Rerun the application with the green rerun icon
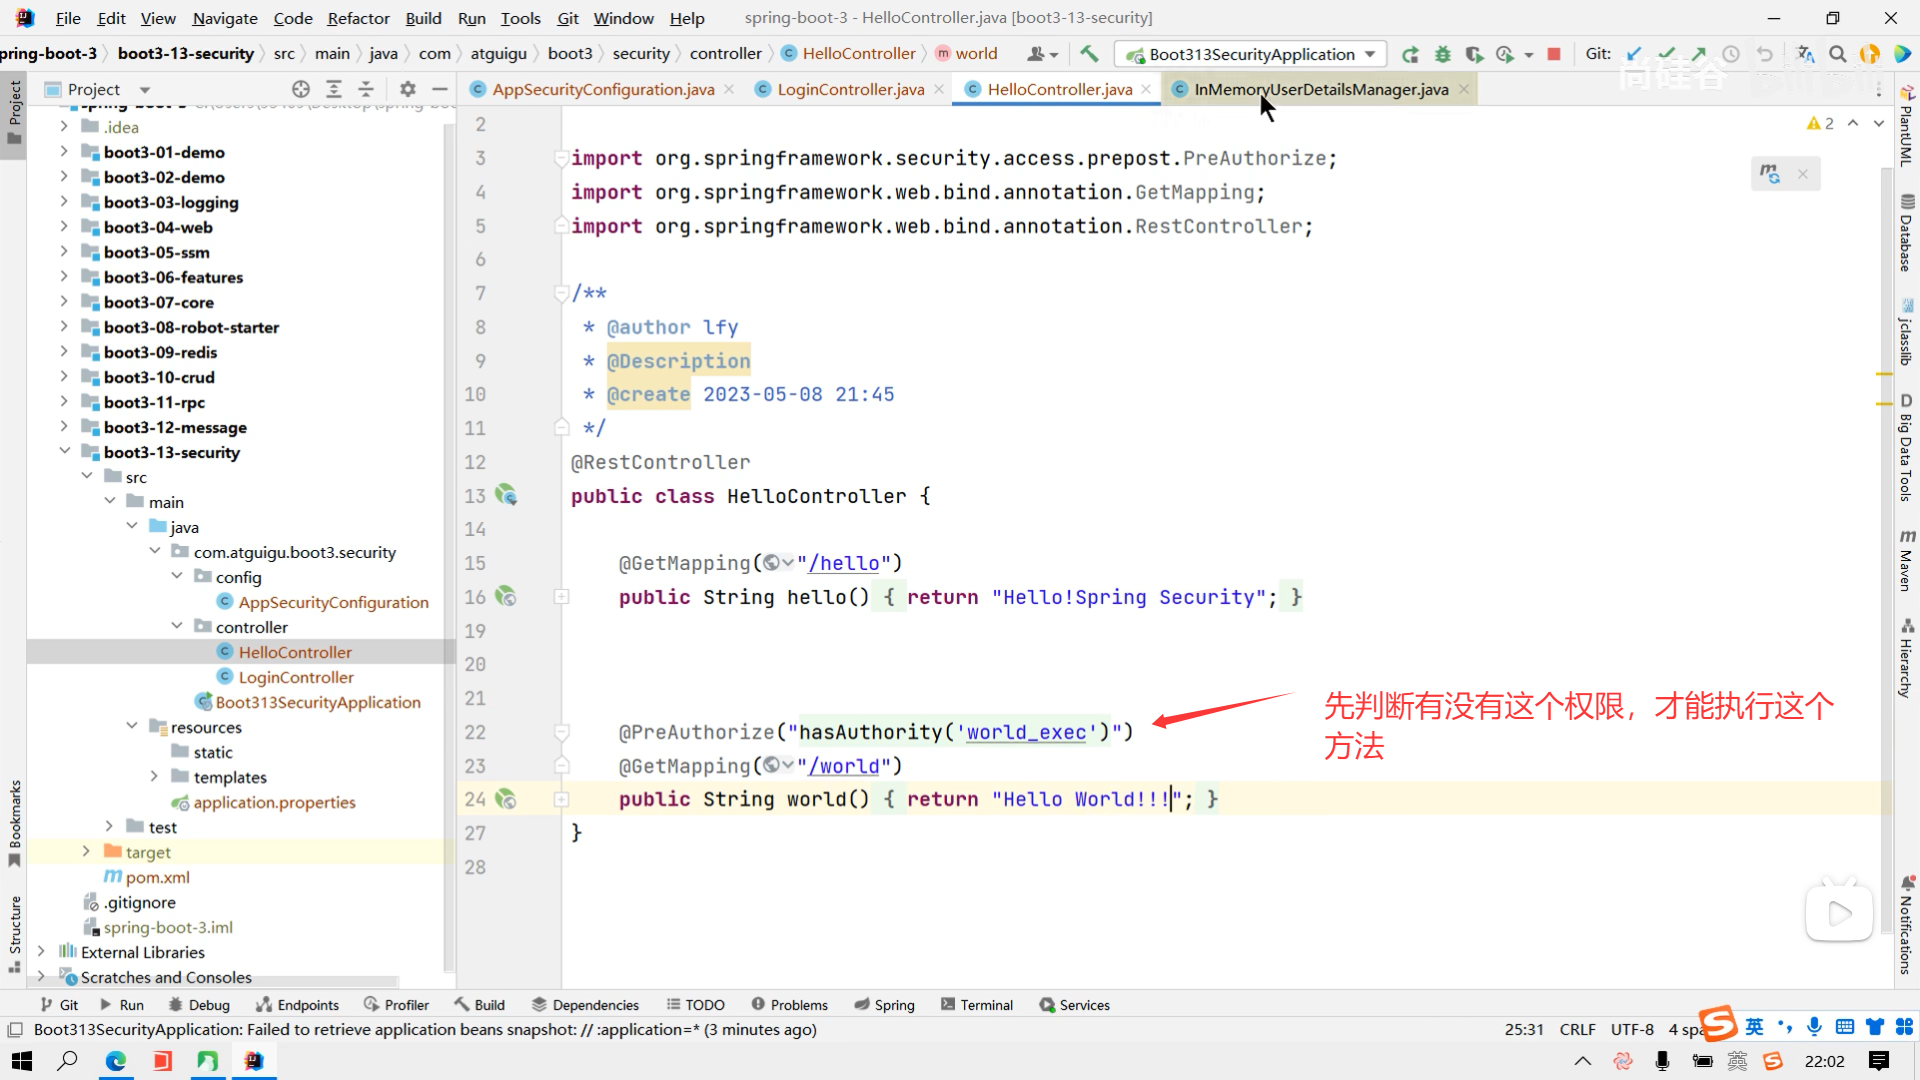 click(1410, 54)
